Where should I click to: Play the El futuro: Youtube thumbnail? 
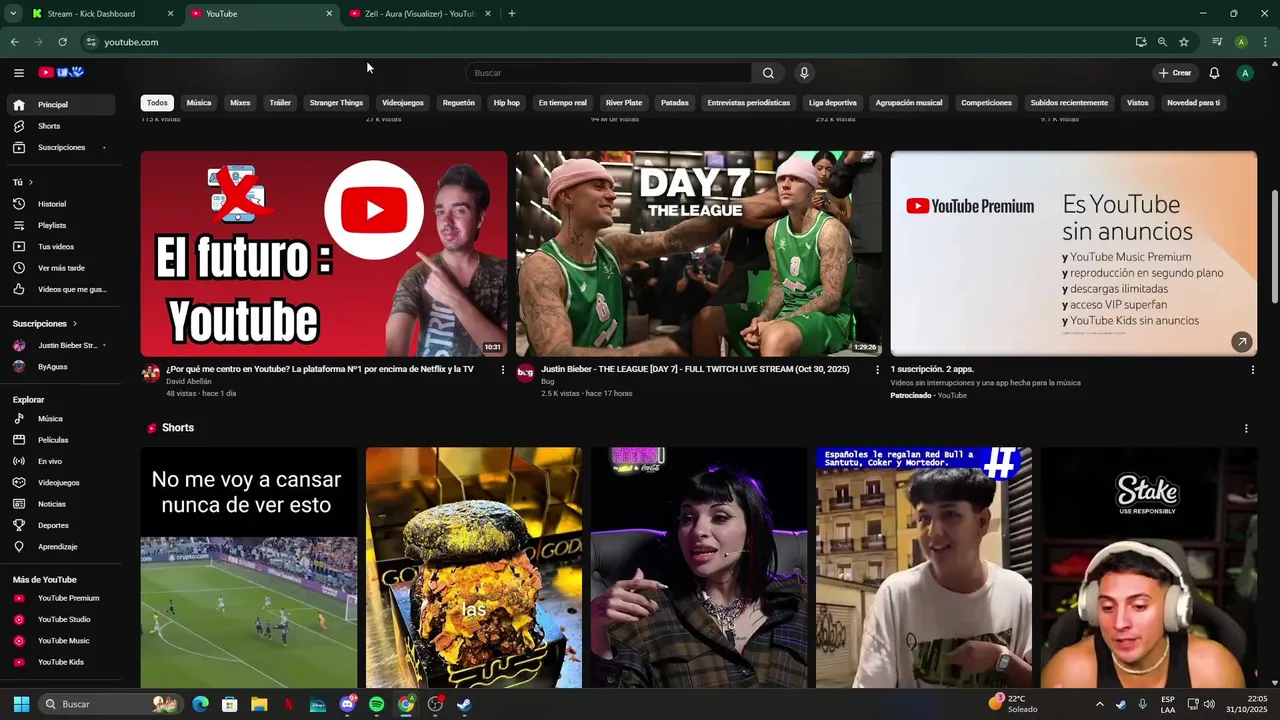tap(324, 254)
